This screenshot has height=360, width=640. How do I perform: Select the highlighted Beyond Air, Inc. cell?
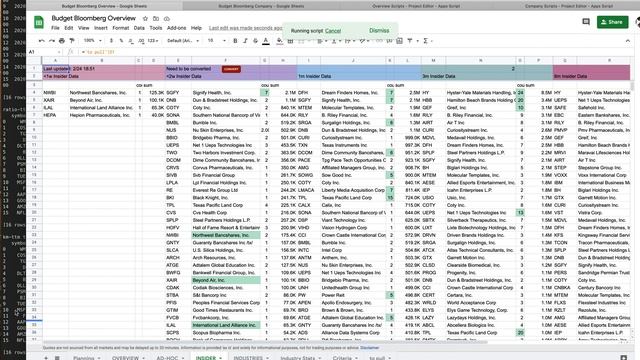click(x=226, y=280)
